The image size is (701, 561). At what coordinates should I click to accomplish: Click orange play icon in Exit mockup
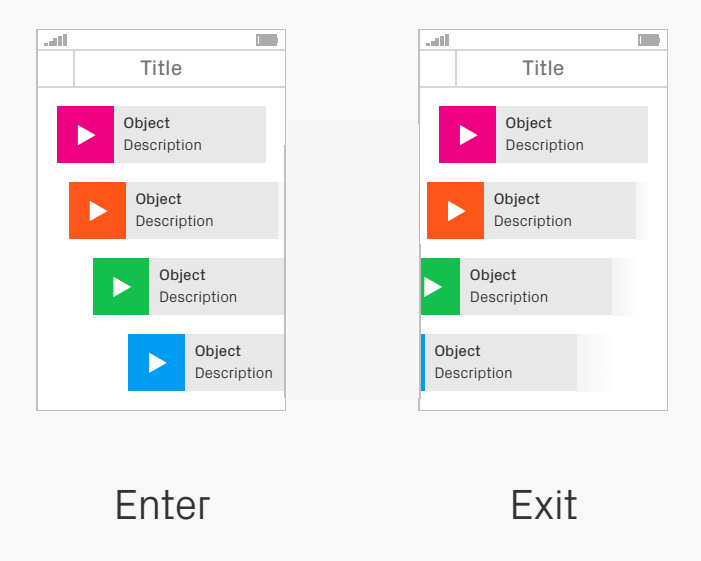[x=456, y=211]
